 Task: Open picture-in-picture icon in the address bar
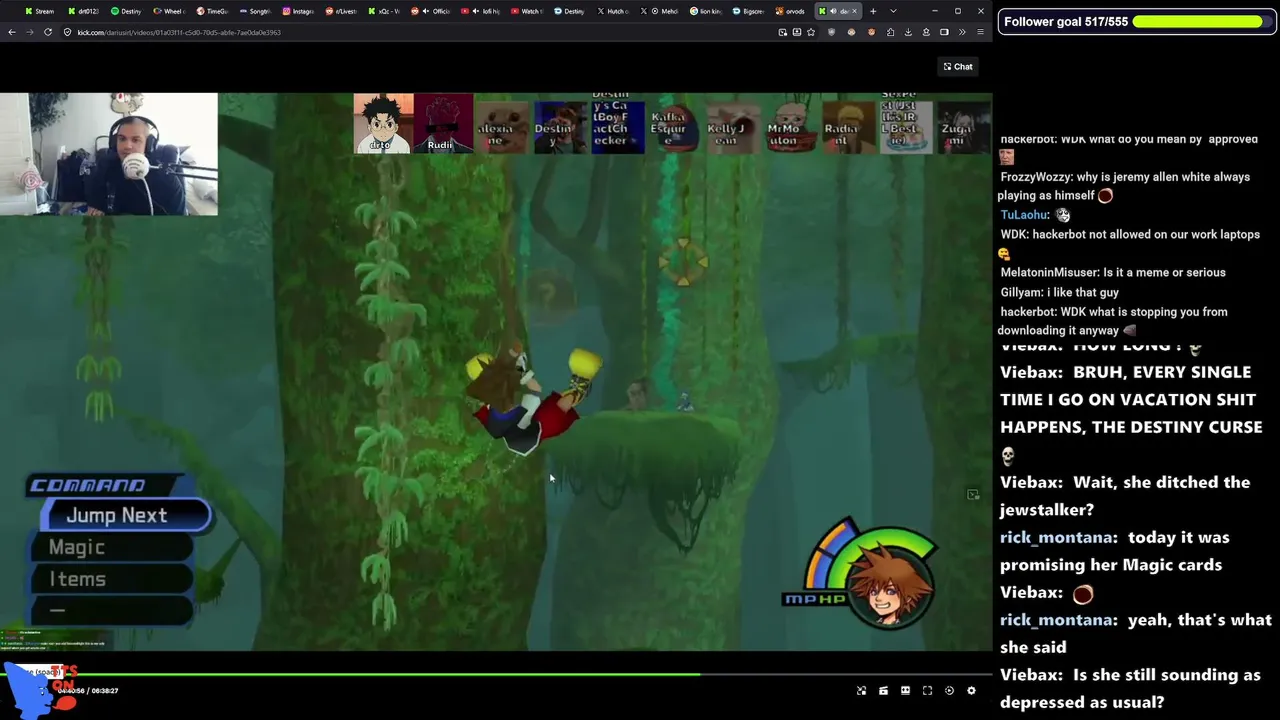click(x=782, y=32)
